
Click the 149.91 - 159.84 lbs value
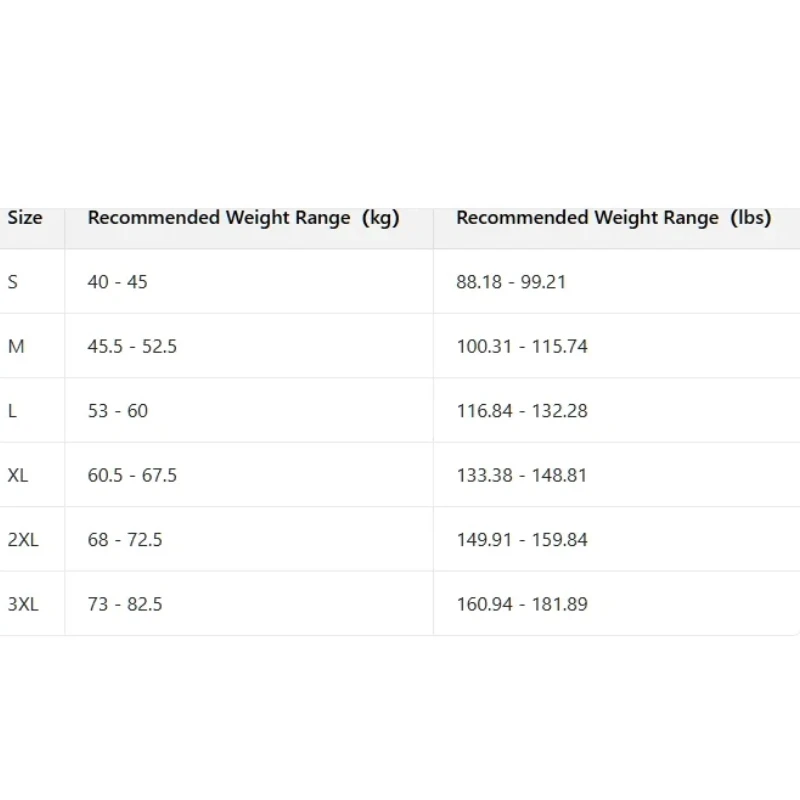coord(522,540)
